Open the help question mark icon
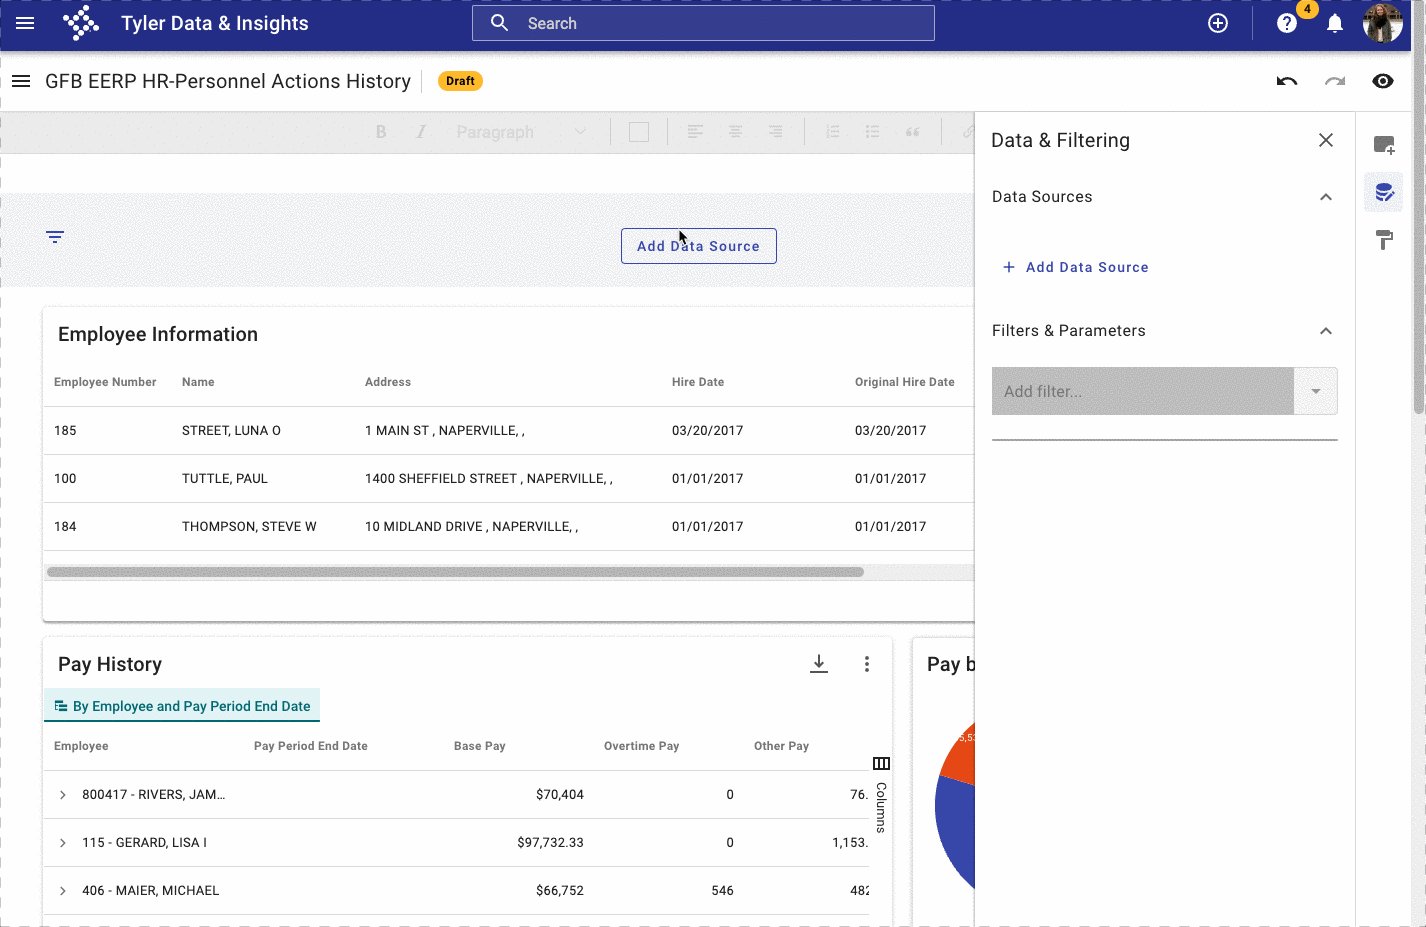The image size is (1426, 927). click(x=1287, y=23)
